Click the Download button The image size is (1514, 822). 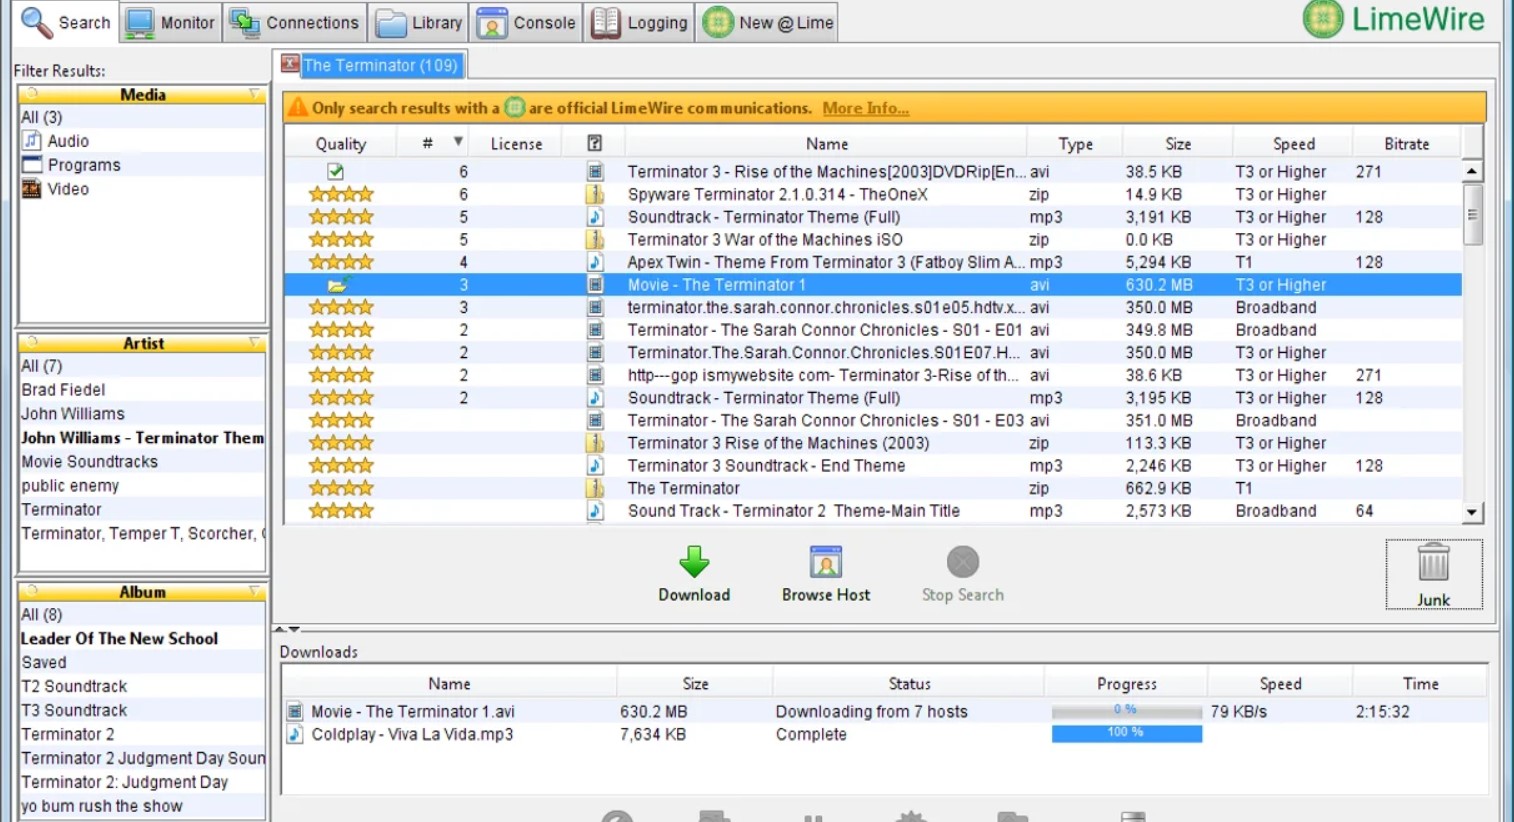click(x=694, y=574)
